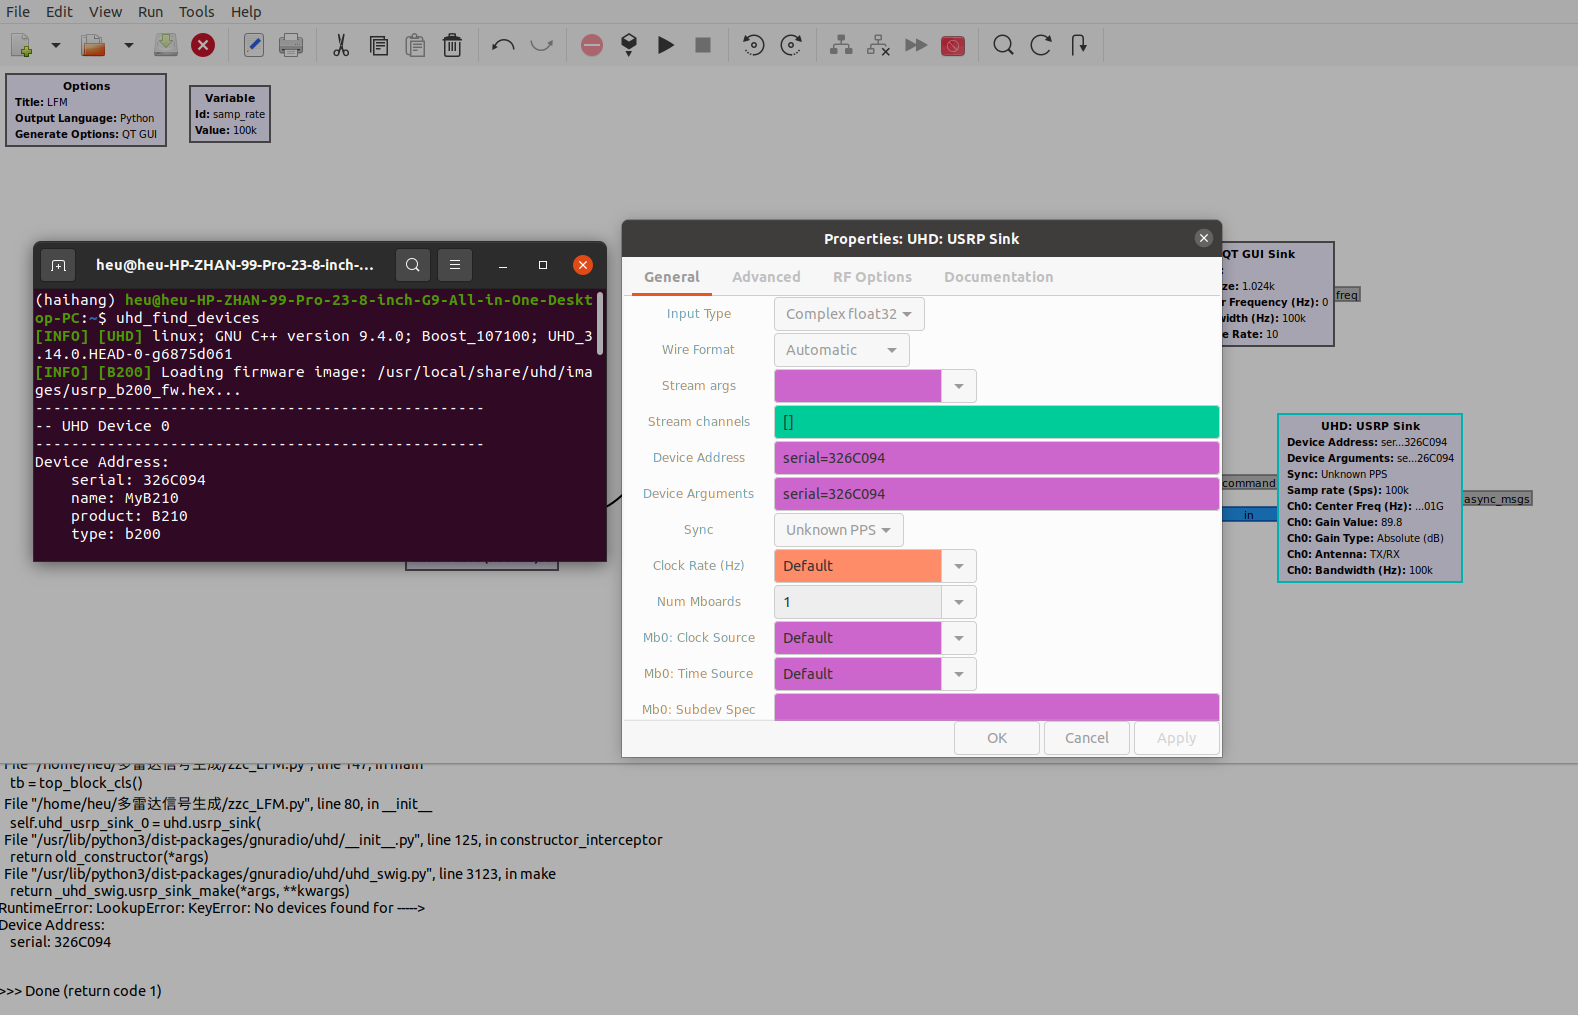Create a new flow graph with toolbar icon
The image size is (1578, 1015).
tap(22, 45)
